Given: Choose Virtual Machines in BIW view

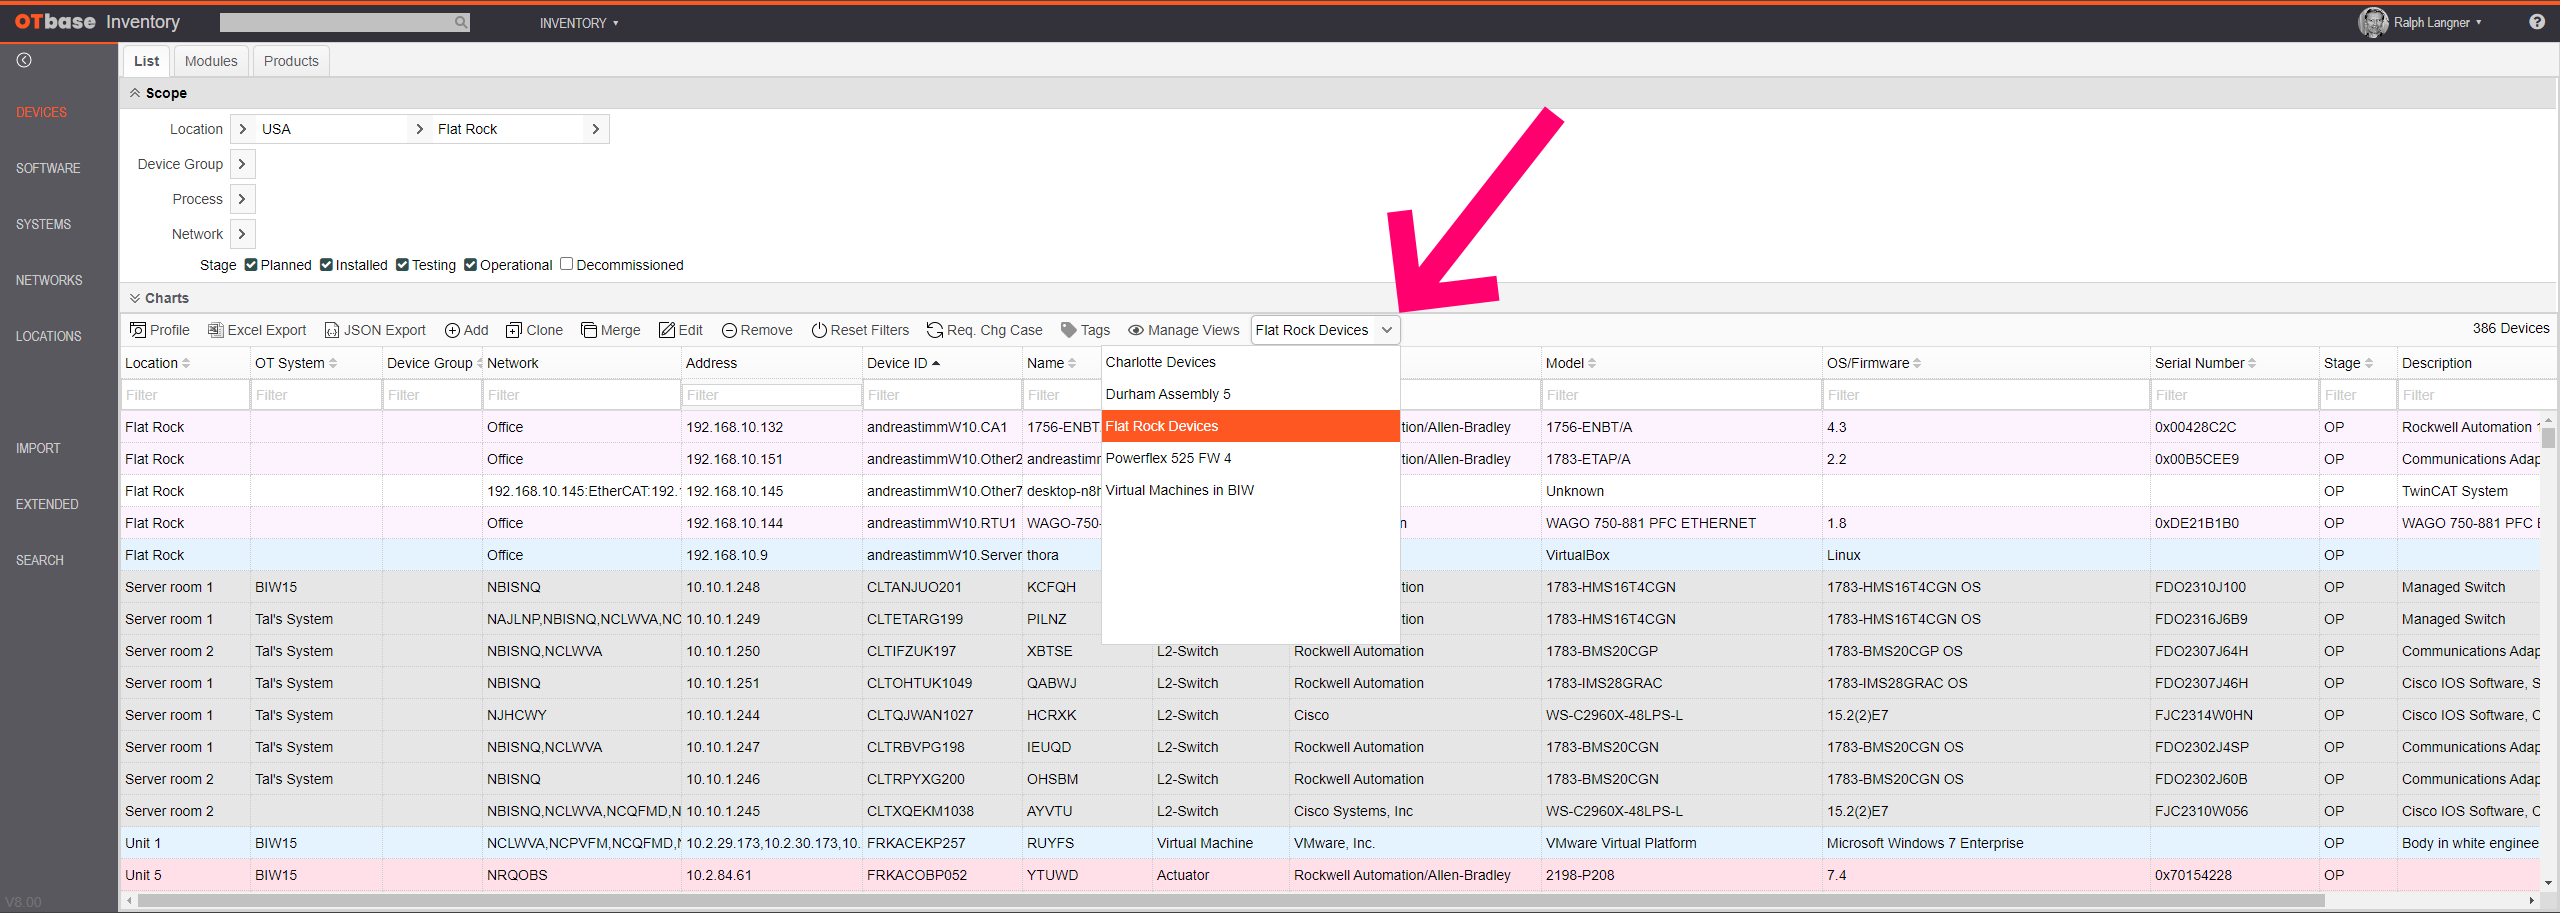Looking at the screenshot, I should [x=1250, y=490].
